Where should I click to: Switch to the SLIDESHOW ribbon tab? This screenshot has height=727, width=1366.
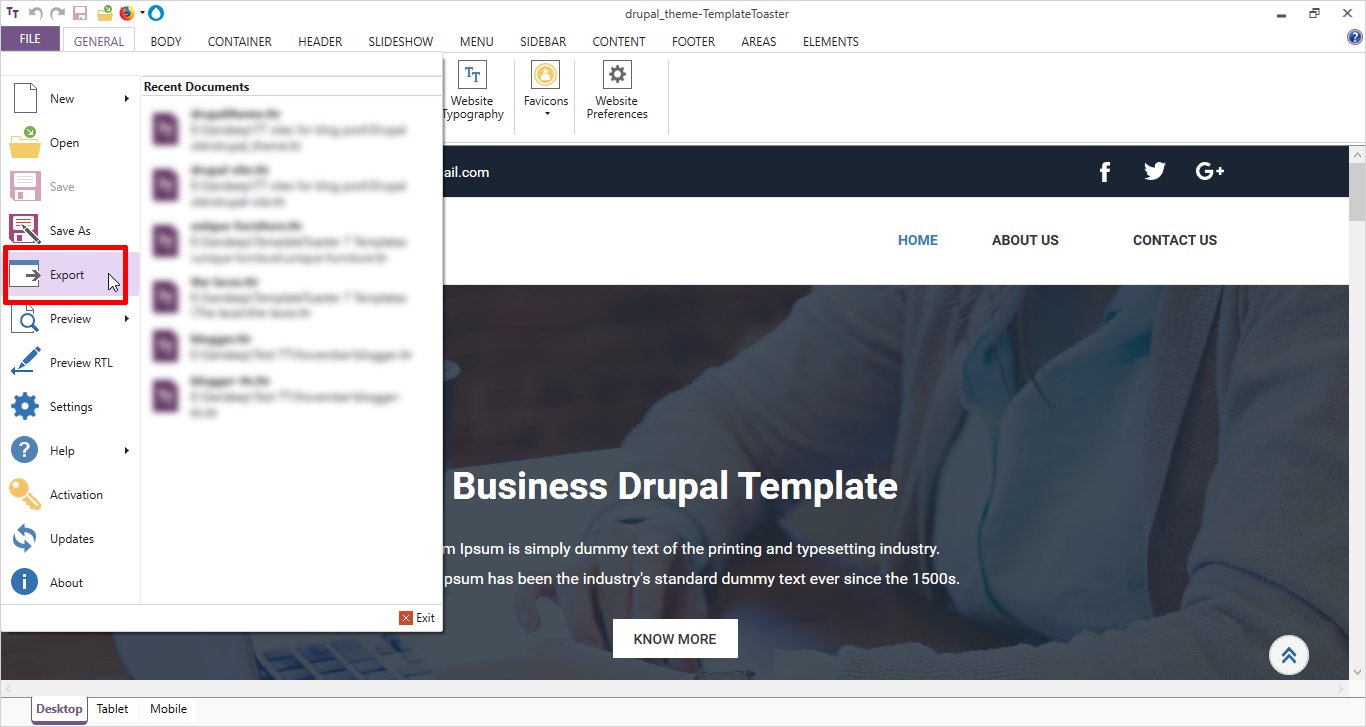tap(401, 41)
